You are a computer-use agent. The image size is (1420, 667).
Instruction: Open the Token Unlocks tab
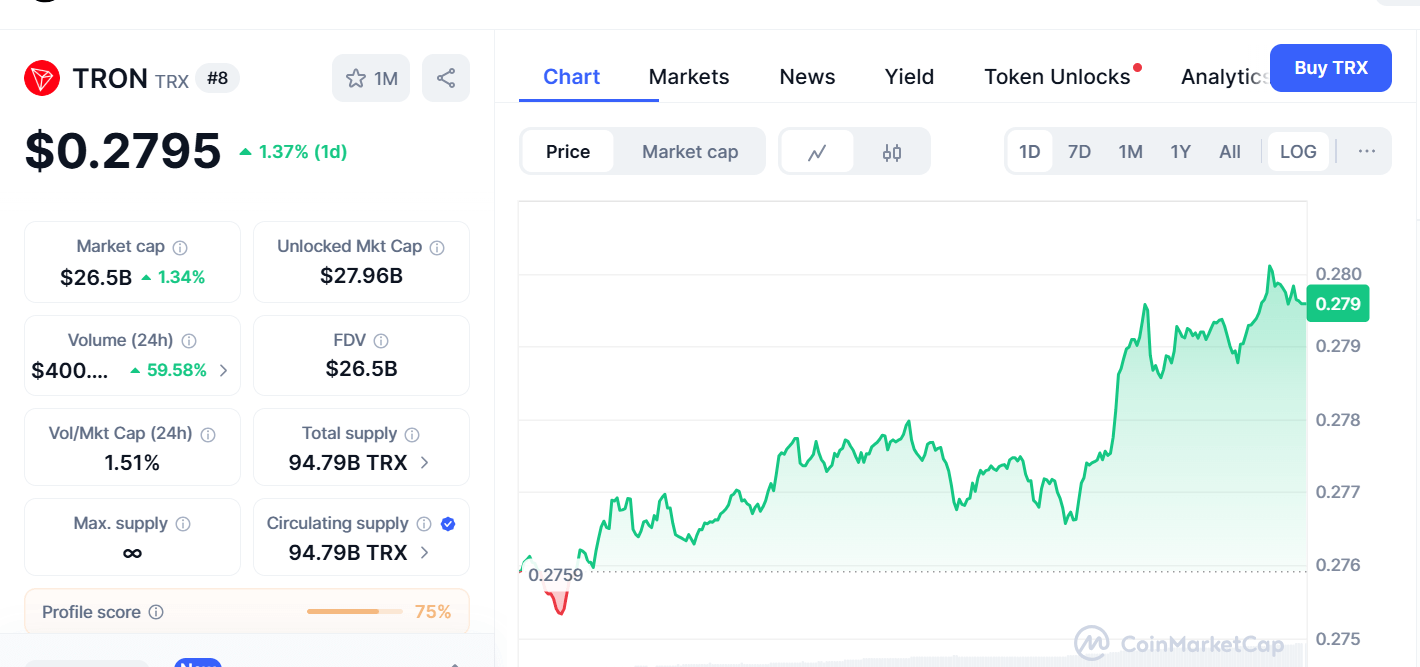[x=1057, y=77]
